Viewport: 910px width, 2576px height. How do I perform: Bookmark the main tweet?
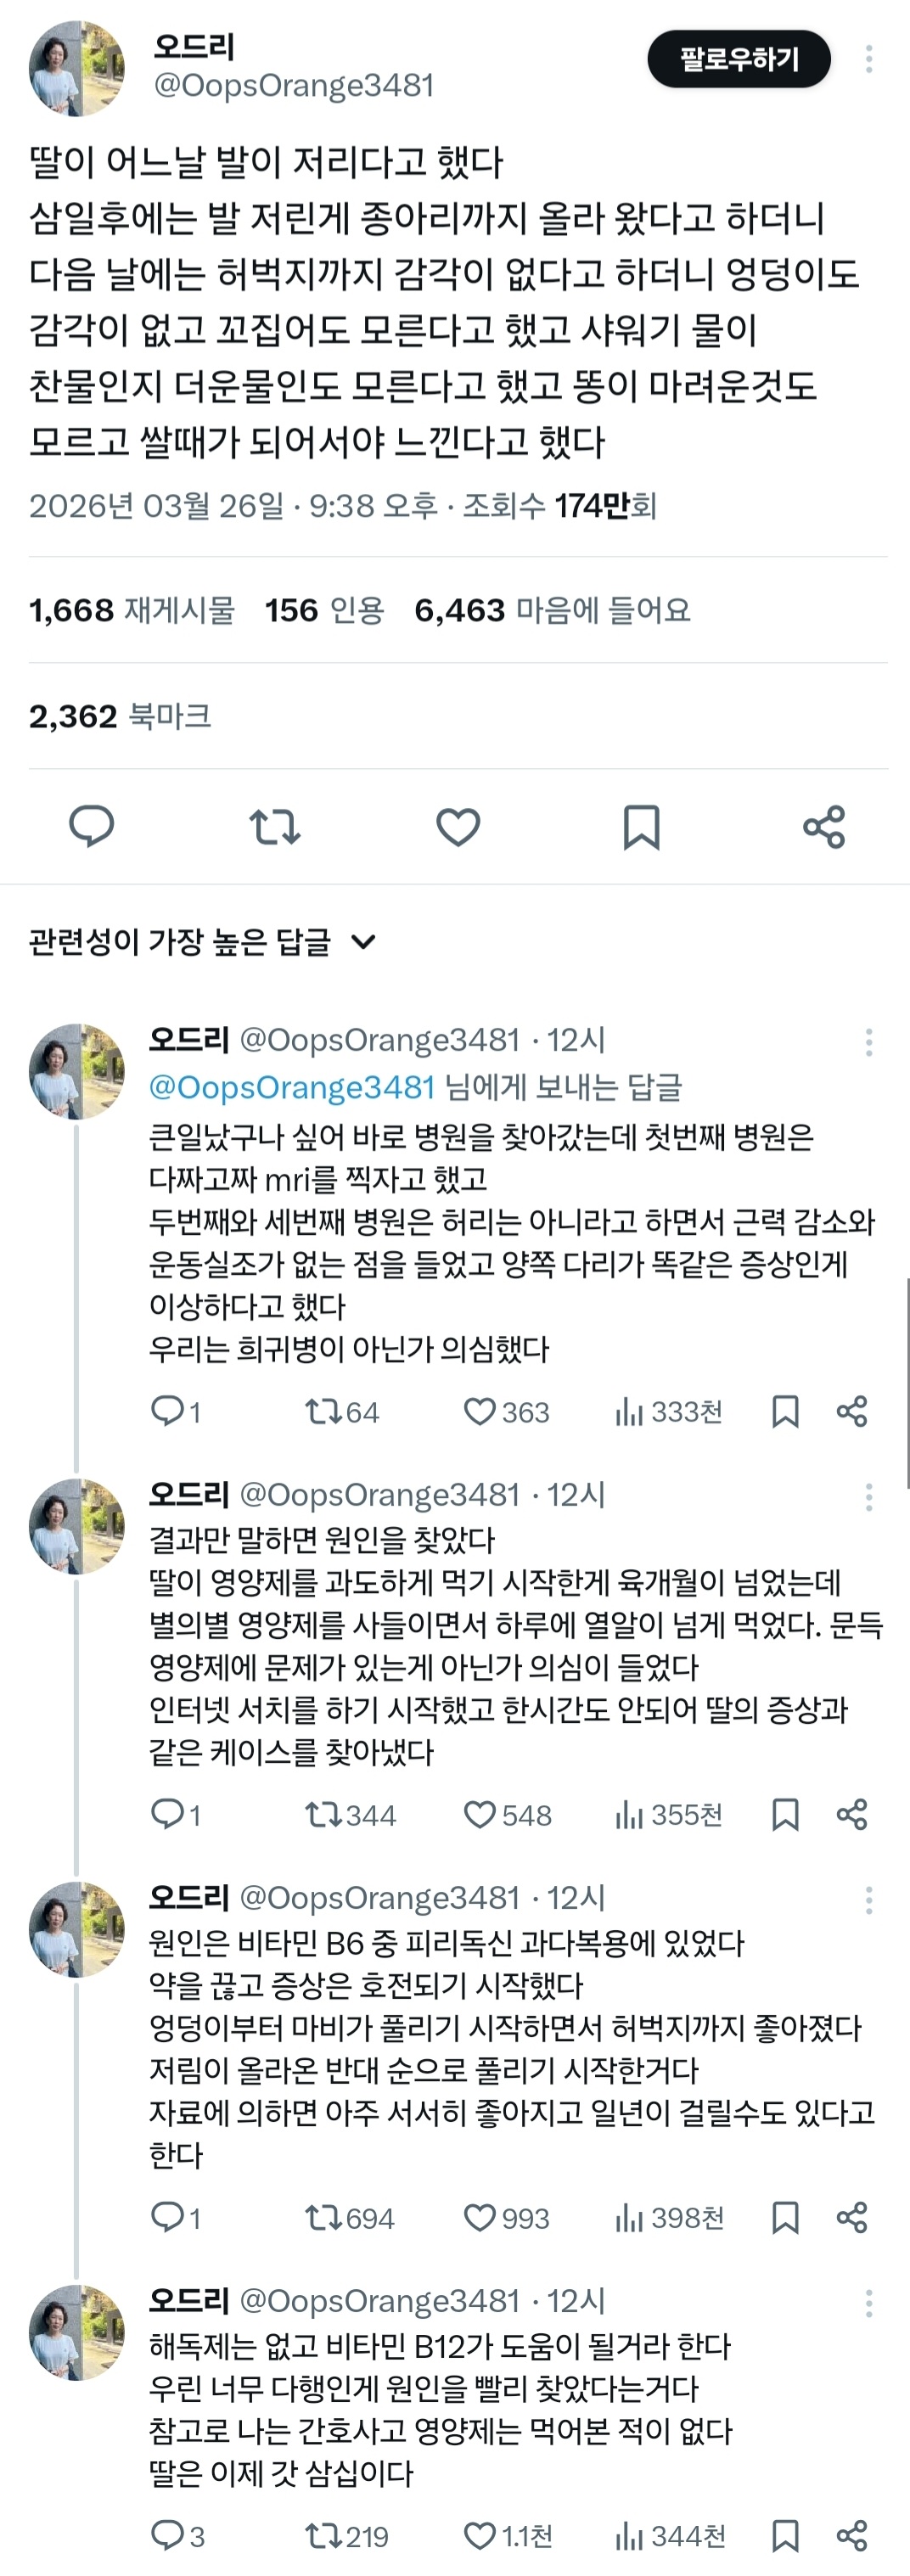point(640,826)
